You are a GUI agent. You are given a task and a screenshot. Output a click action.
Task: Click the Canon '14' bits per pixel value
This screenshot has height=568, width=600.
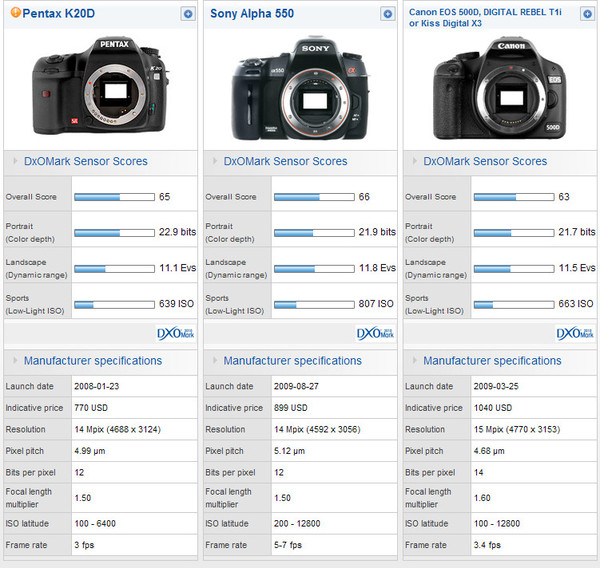(478, 472)
